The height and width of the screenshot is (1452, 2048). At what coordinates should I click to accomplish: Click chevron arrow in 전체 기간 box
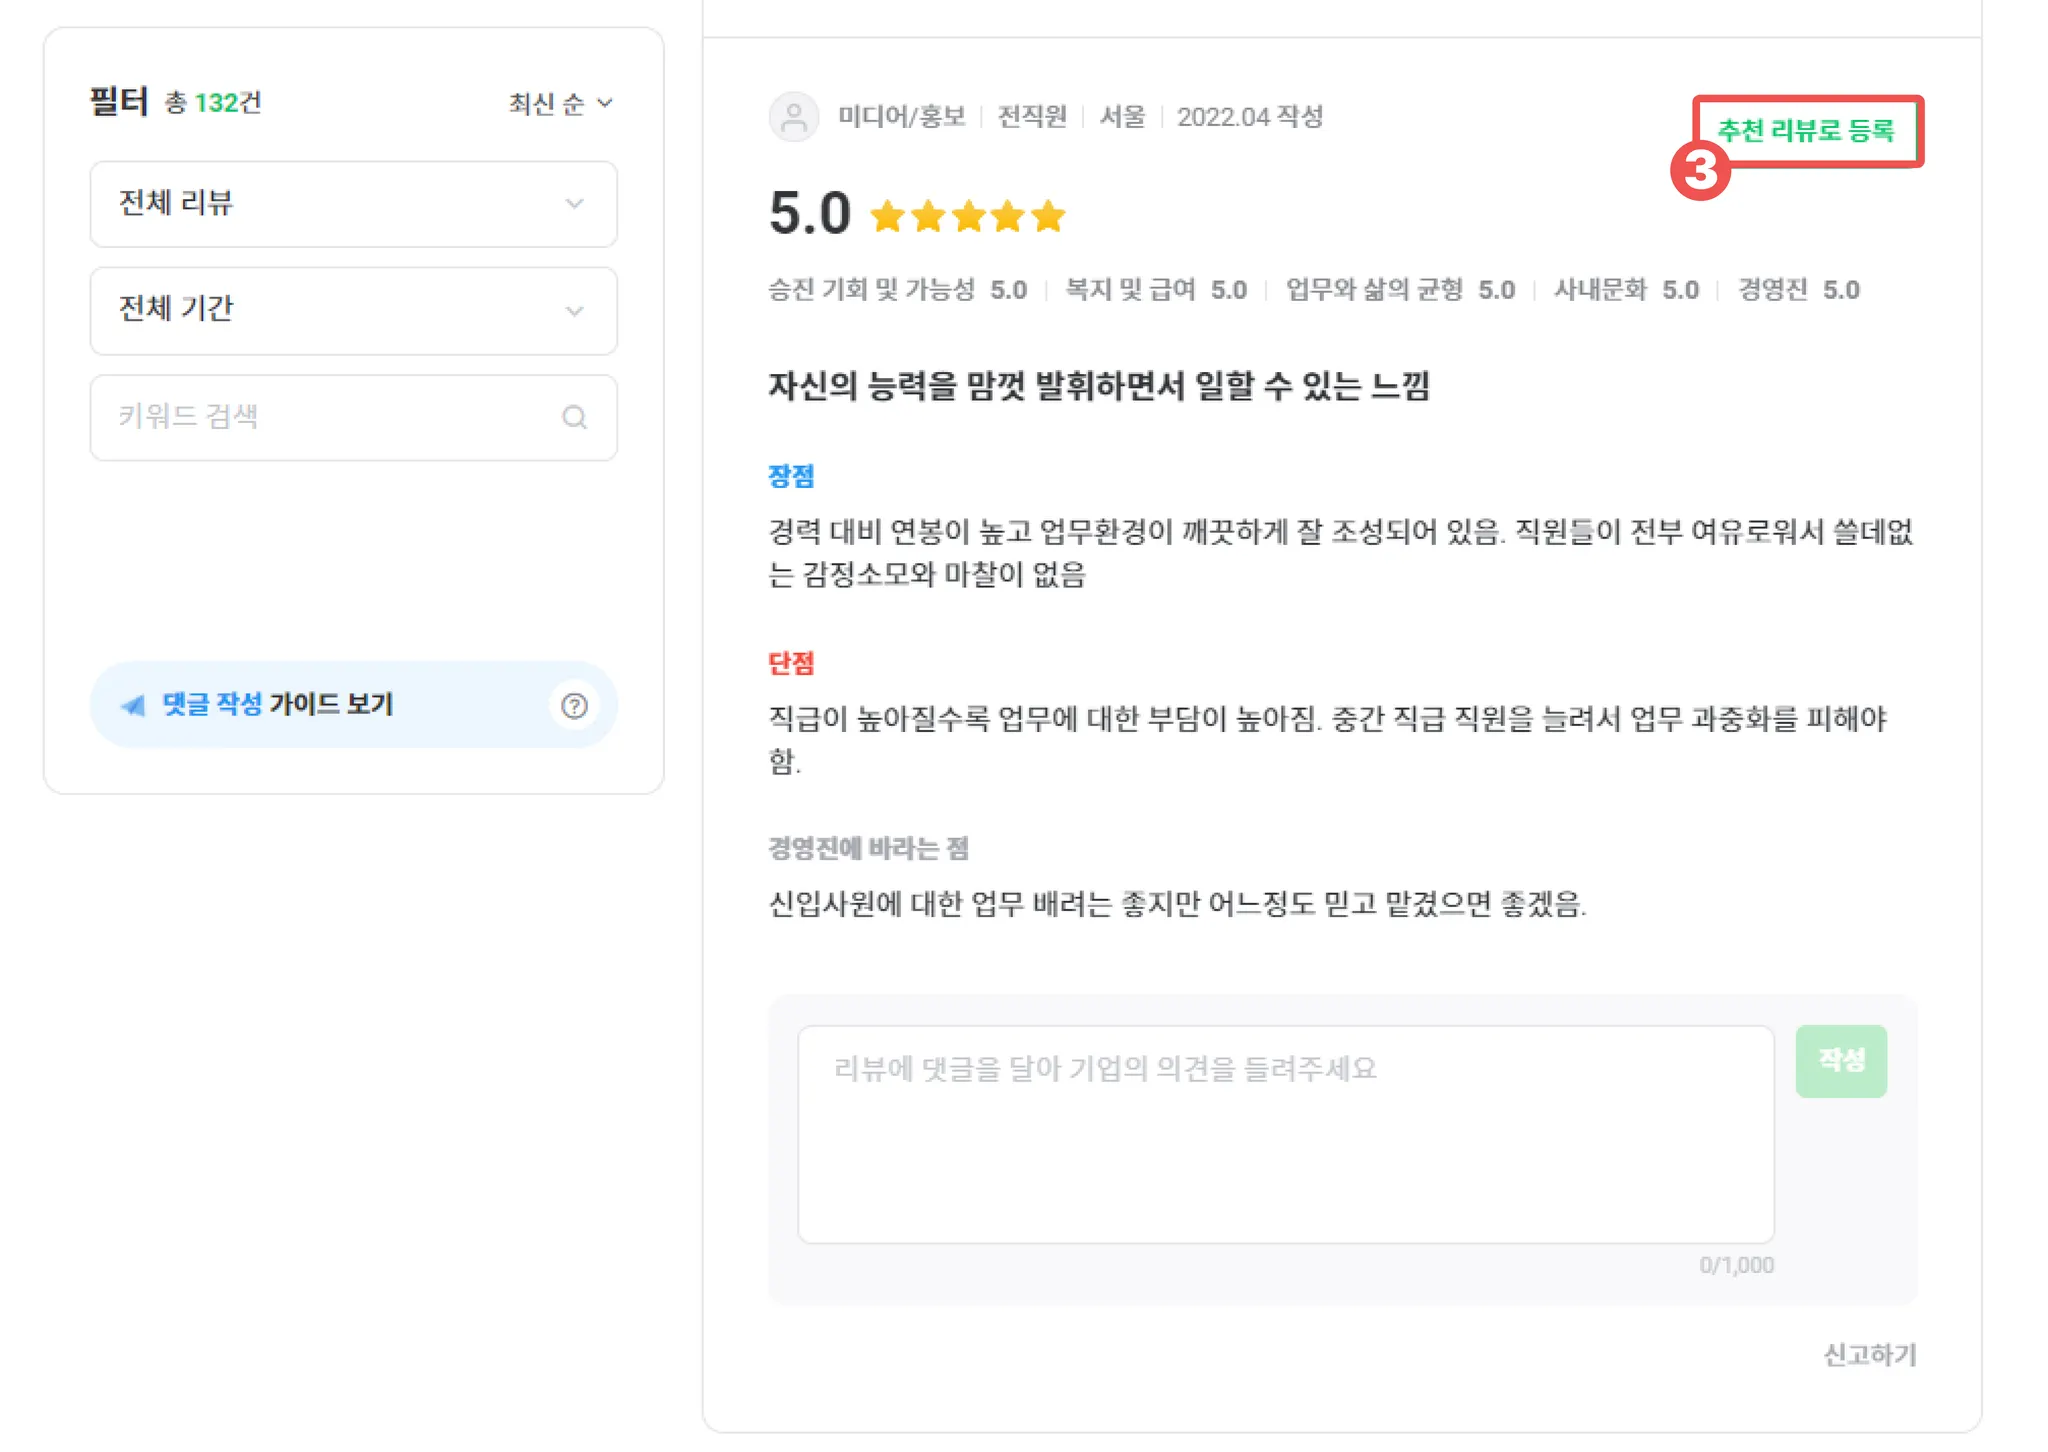(574, 311)
